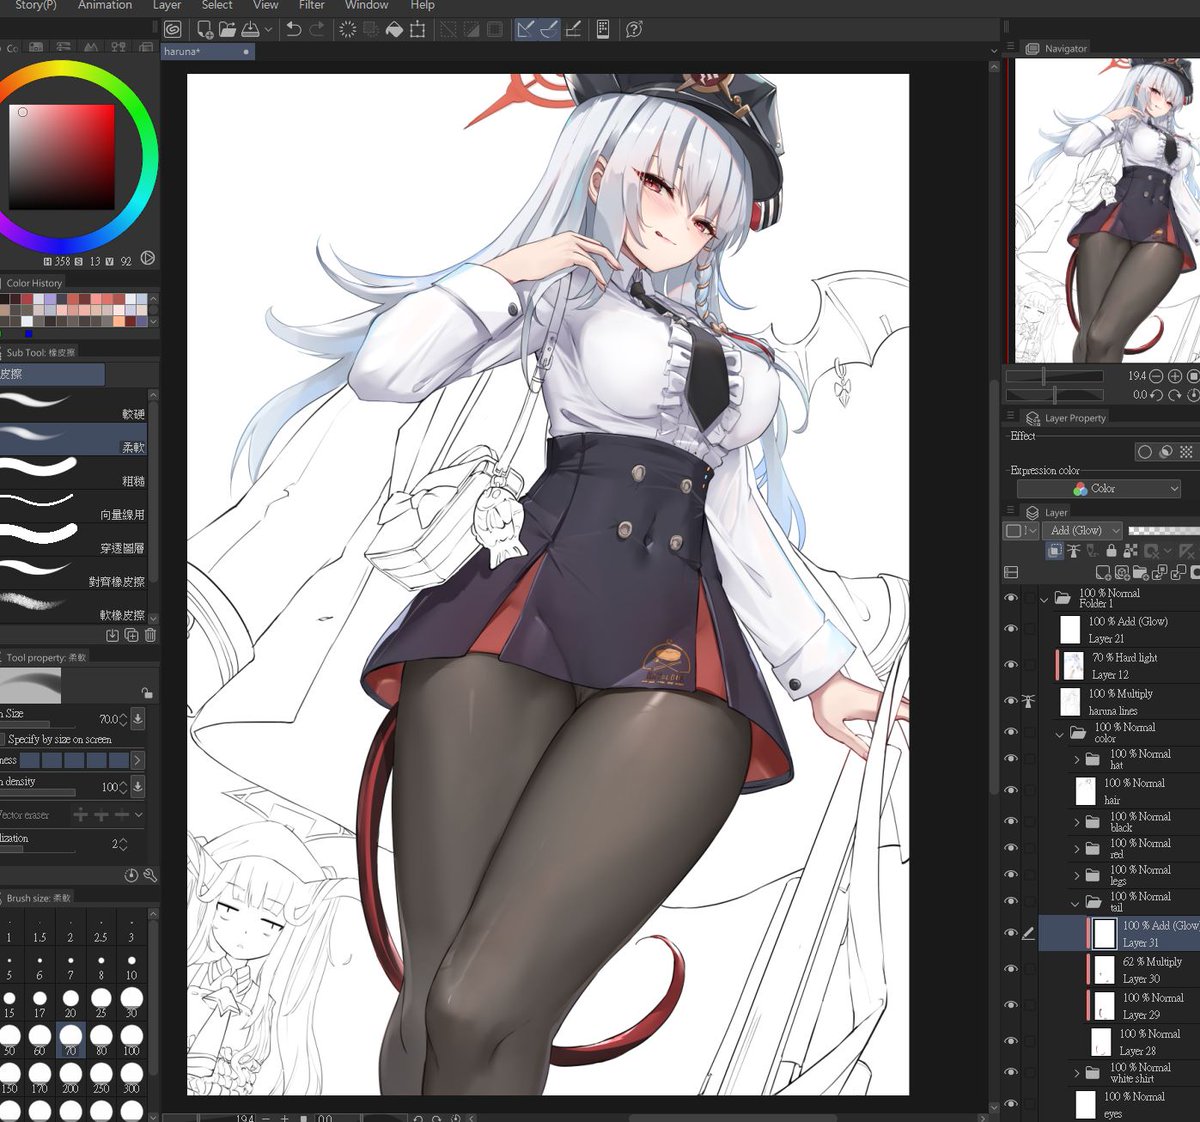The width and height of the screenshot is (1200, 1122).
Task: Open the Help menu
Action: 422,5
